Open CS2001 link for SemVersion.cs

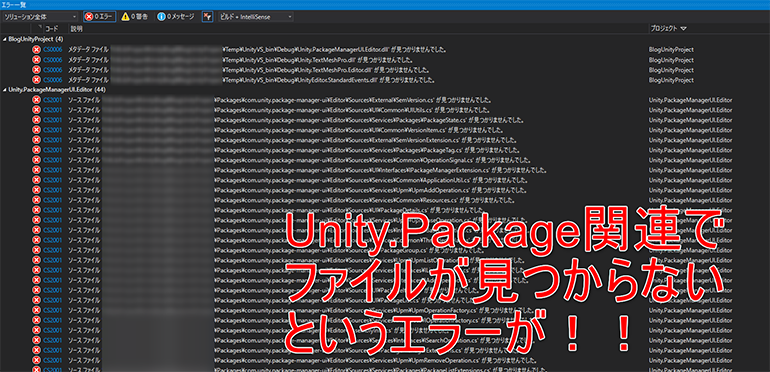53,100
